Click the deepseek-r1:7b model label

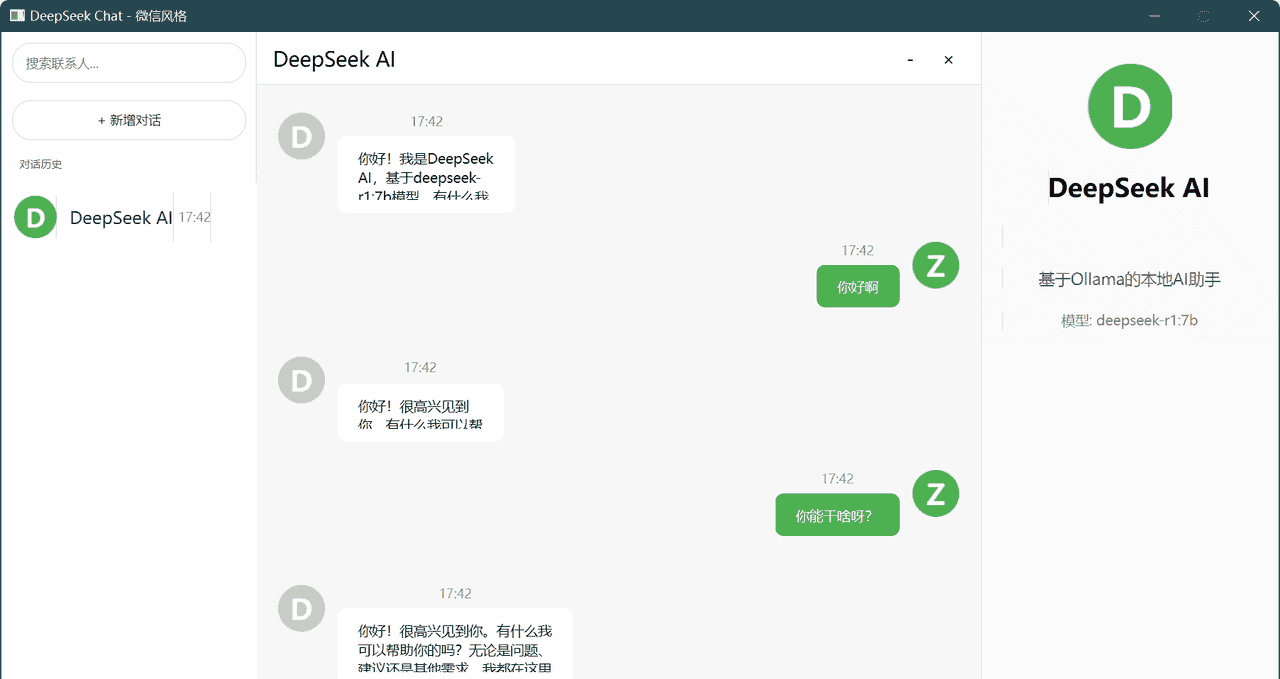coord(1129,320)
